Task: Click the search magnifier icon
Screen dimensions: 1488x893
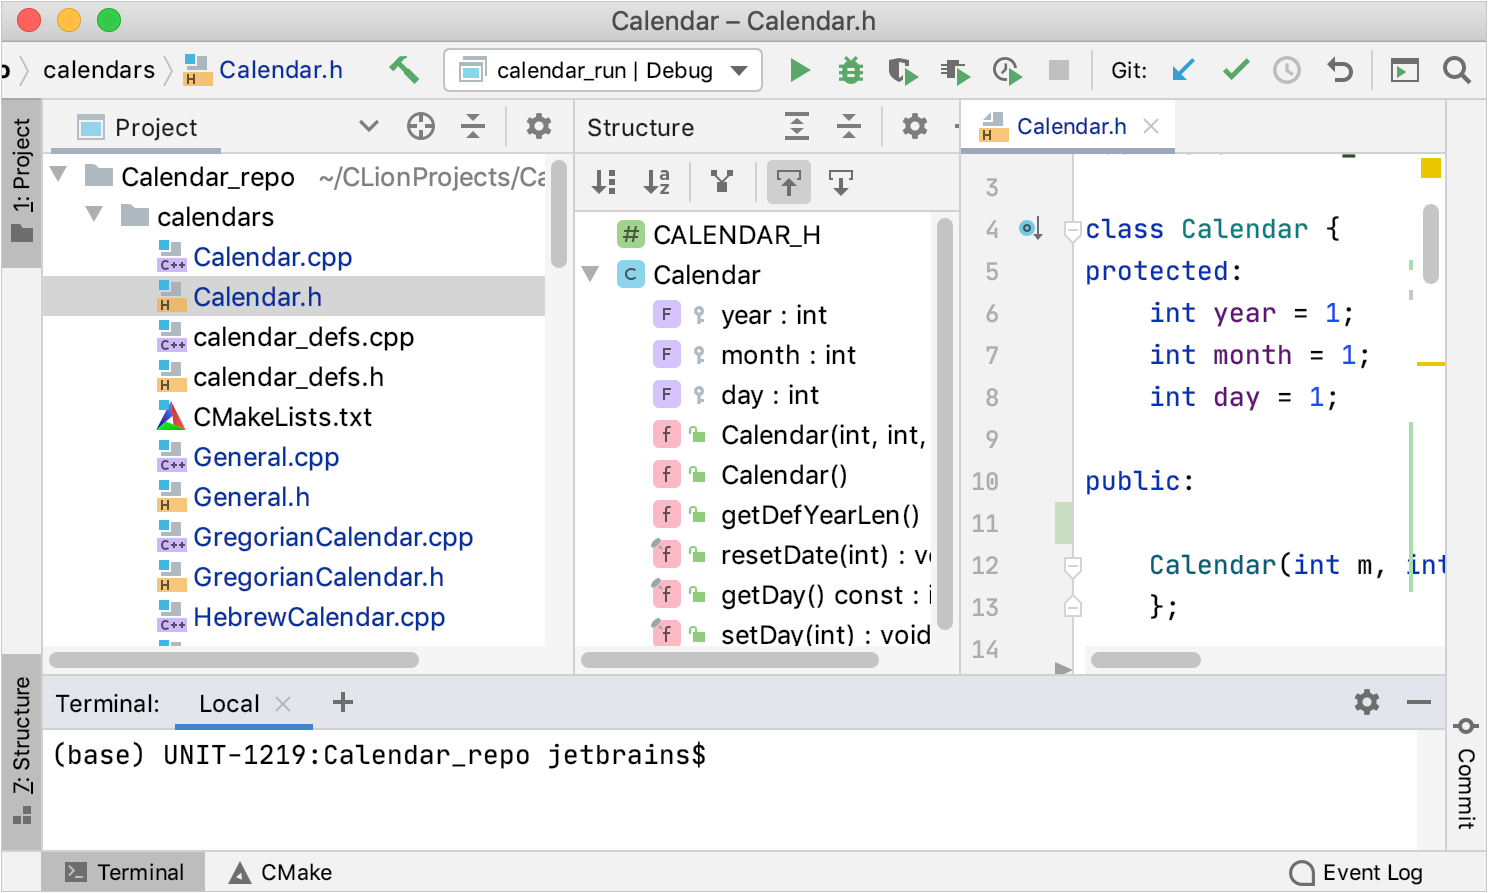Action: 1456,70
